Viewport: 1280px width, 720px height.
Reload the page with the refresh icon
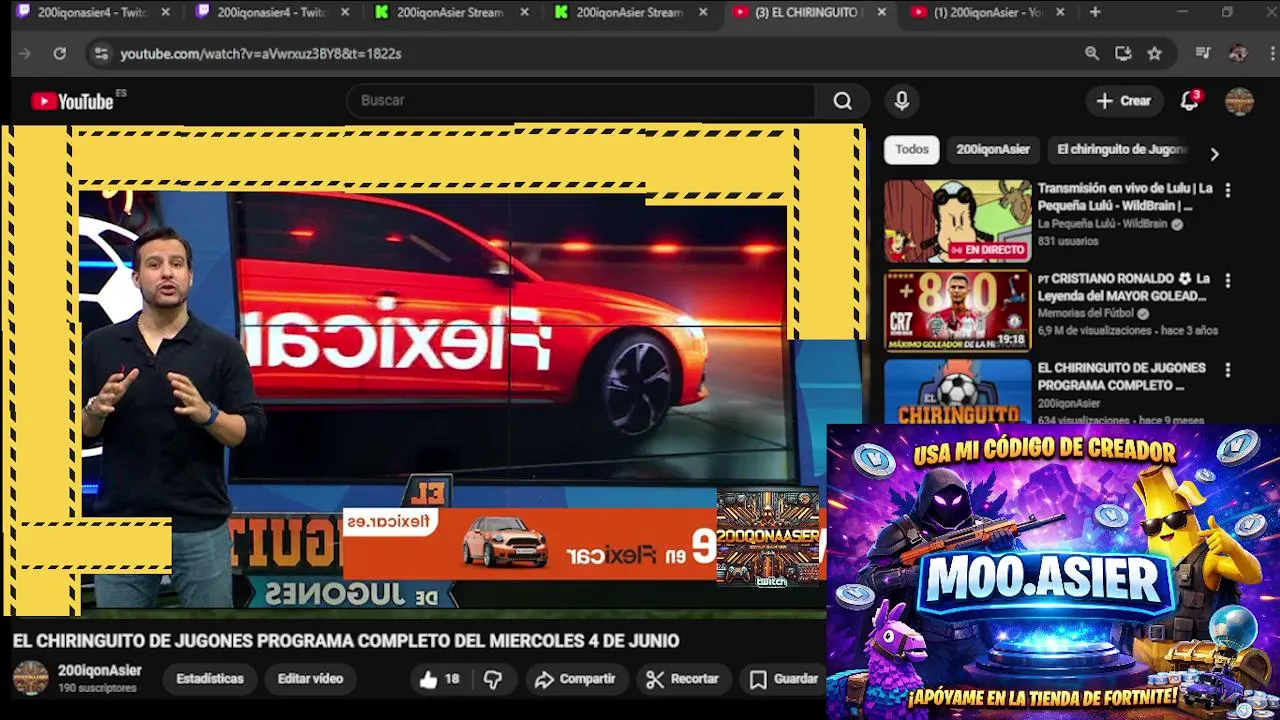tap(60, 53)
